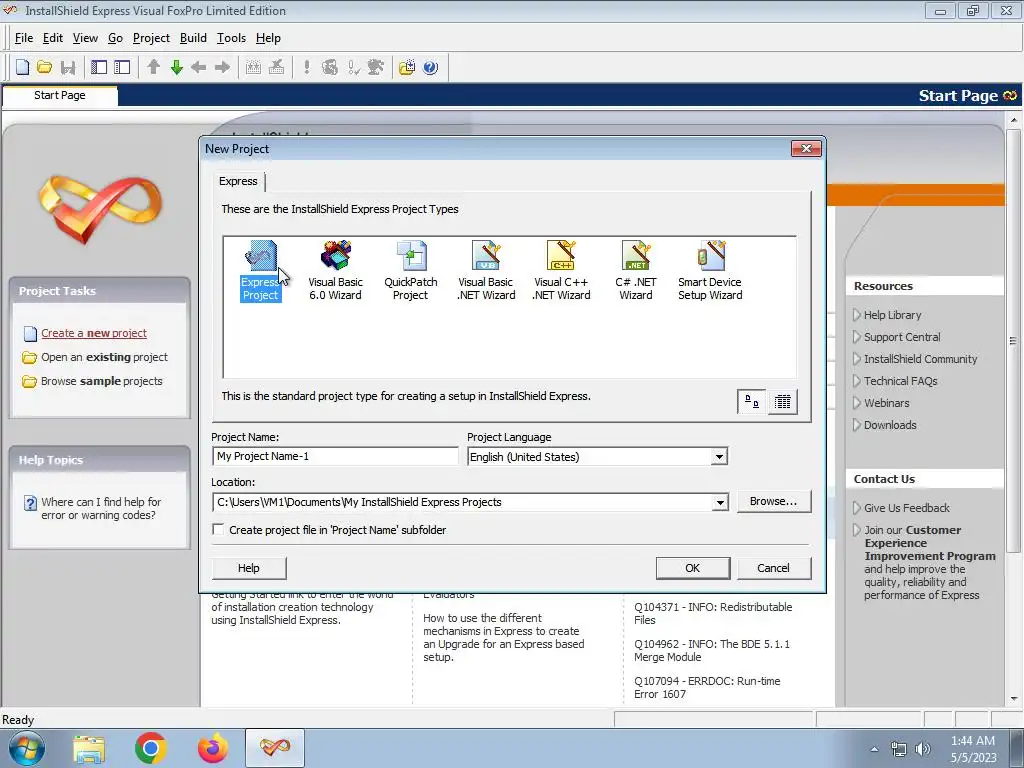Open the Help menu in menu bar
Screen dimensions: 1024x768
268,38
